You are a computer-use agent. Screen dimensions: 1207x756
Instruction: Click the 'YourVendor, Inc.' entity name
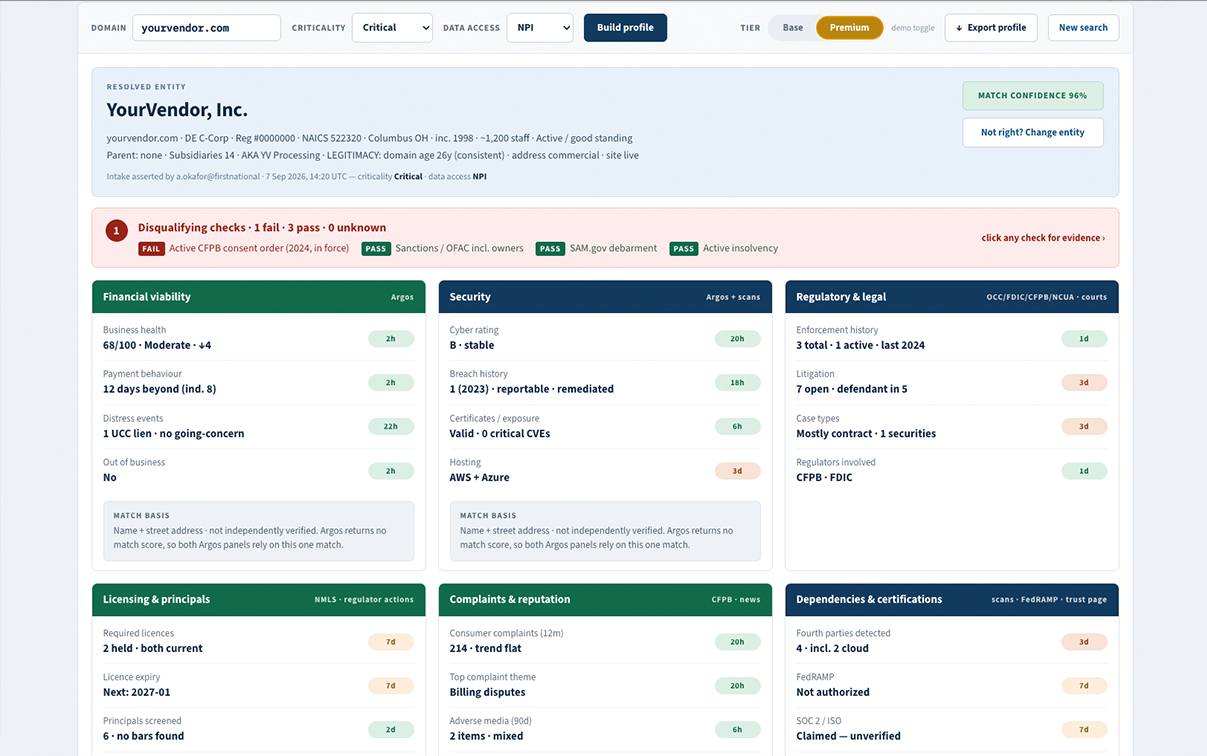[177, 110]
